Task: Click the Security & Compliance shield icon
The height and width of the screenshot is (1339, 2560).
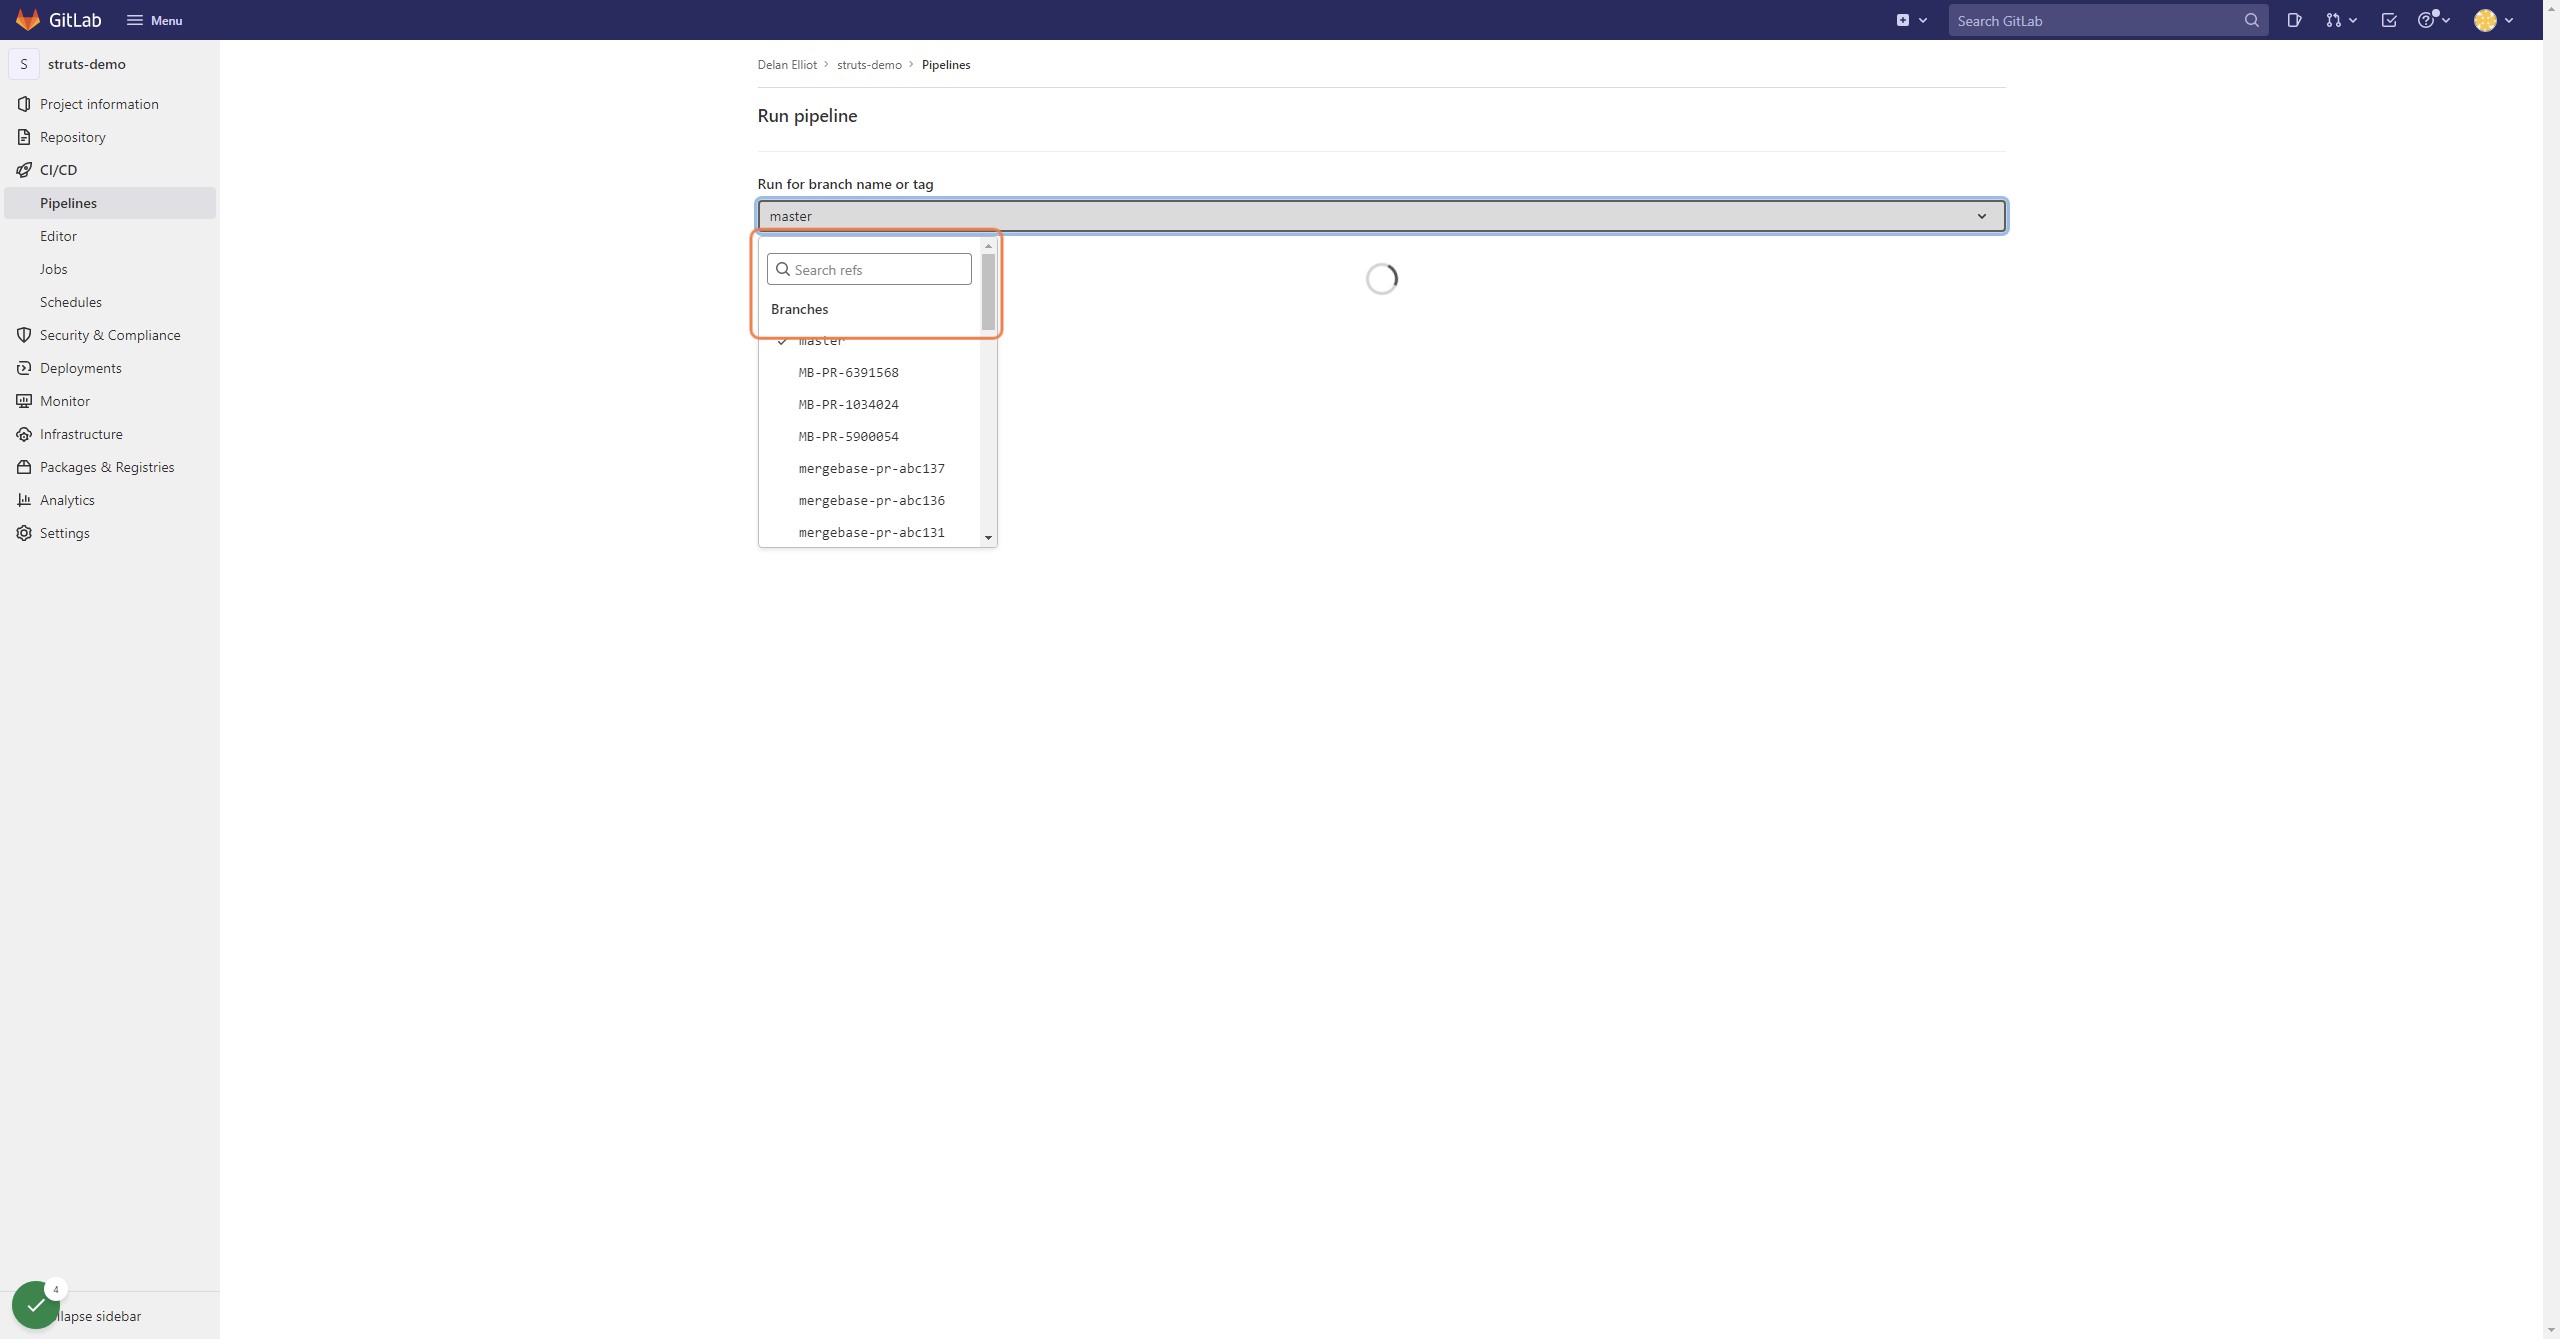Action: 24,335
